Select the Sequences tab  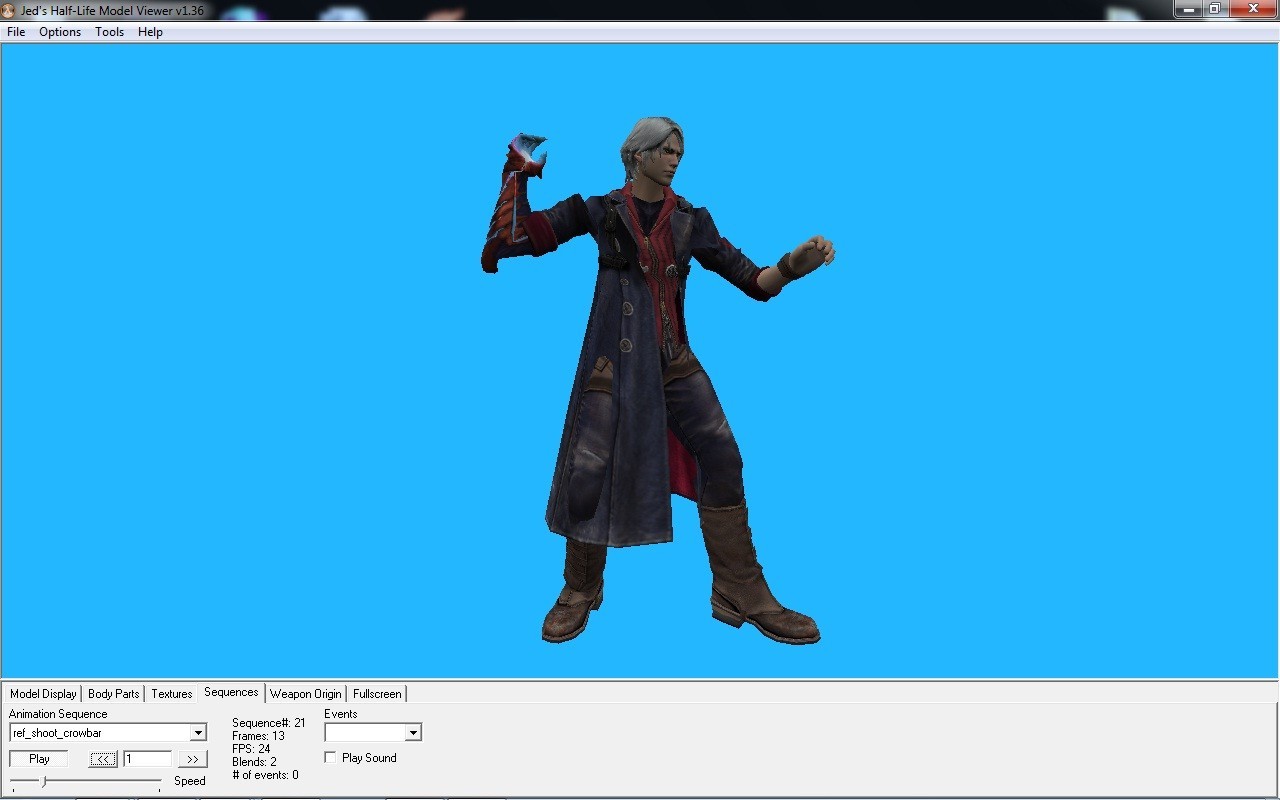pyautogui.click(x=231, y=692)
